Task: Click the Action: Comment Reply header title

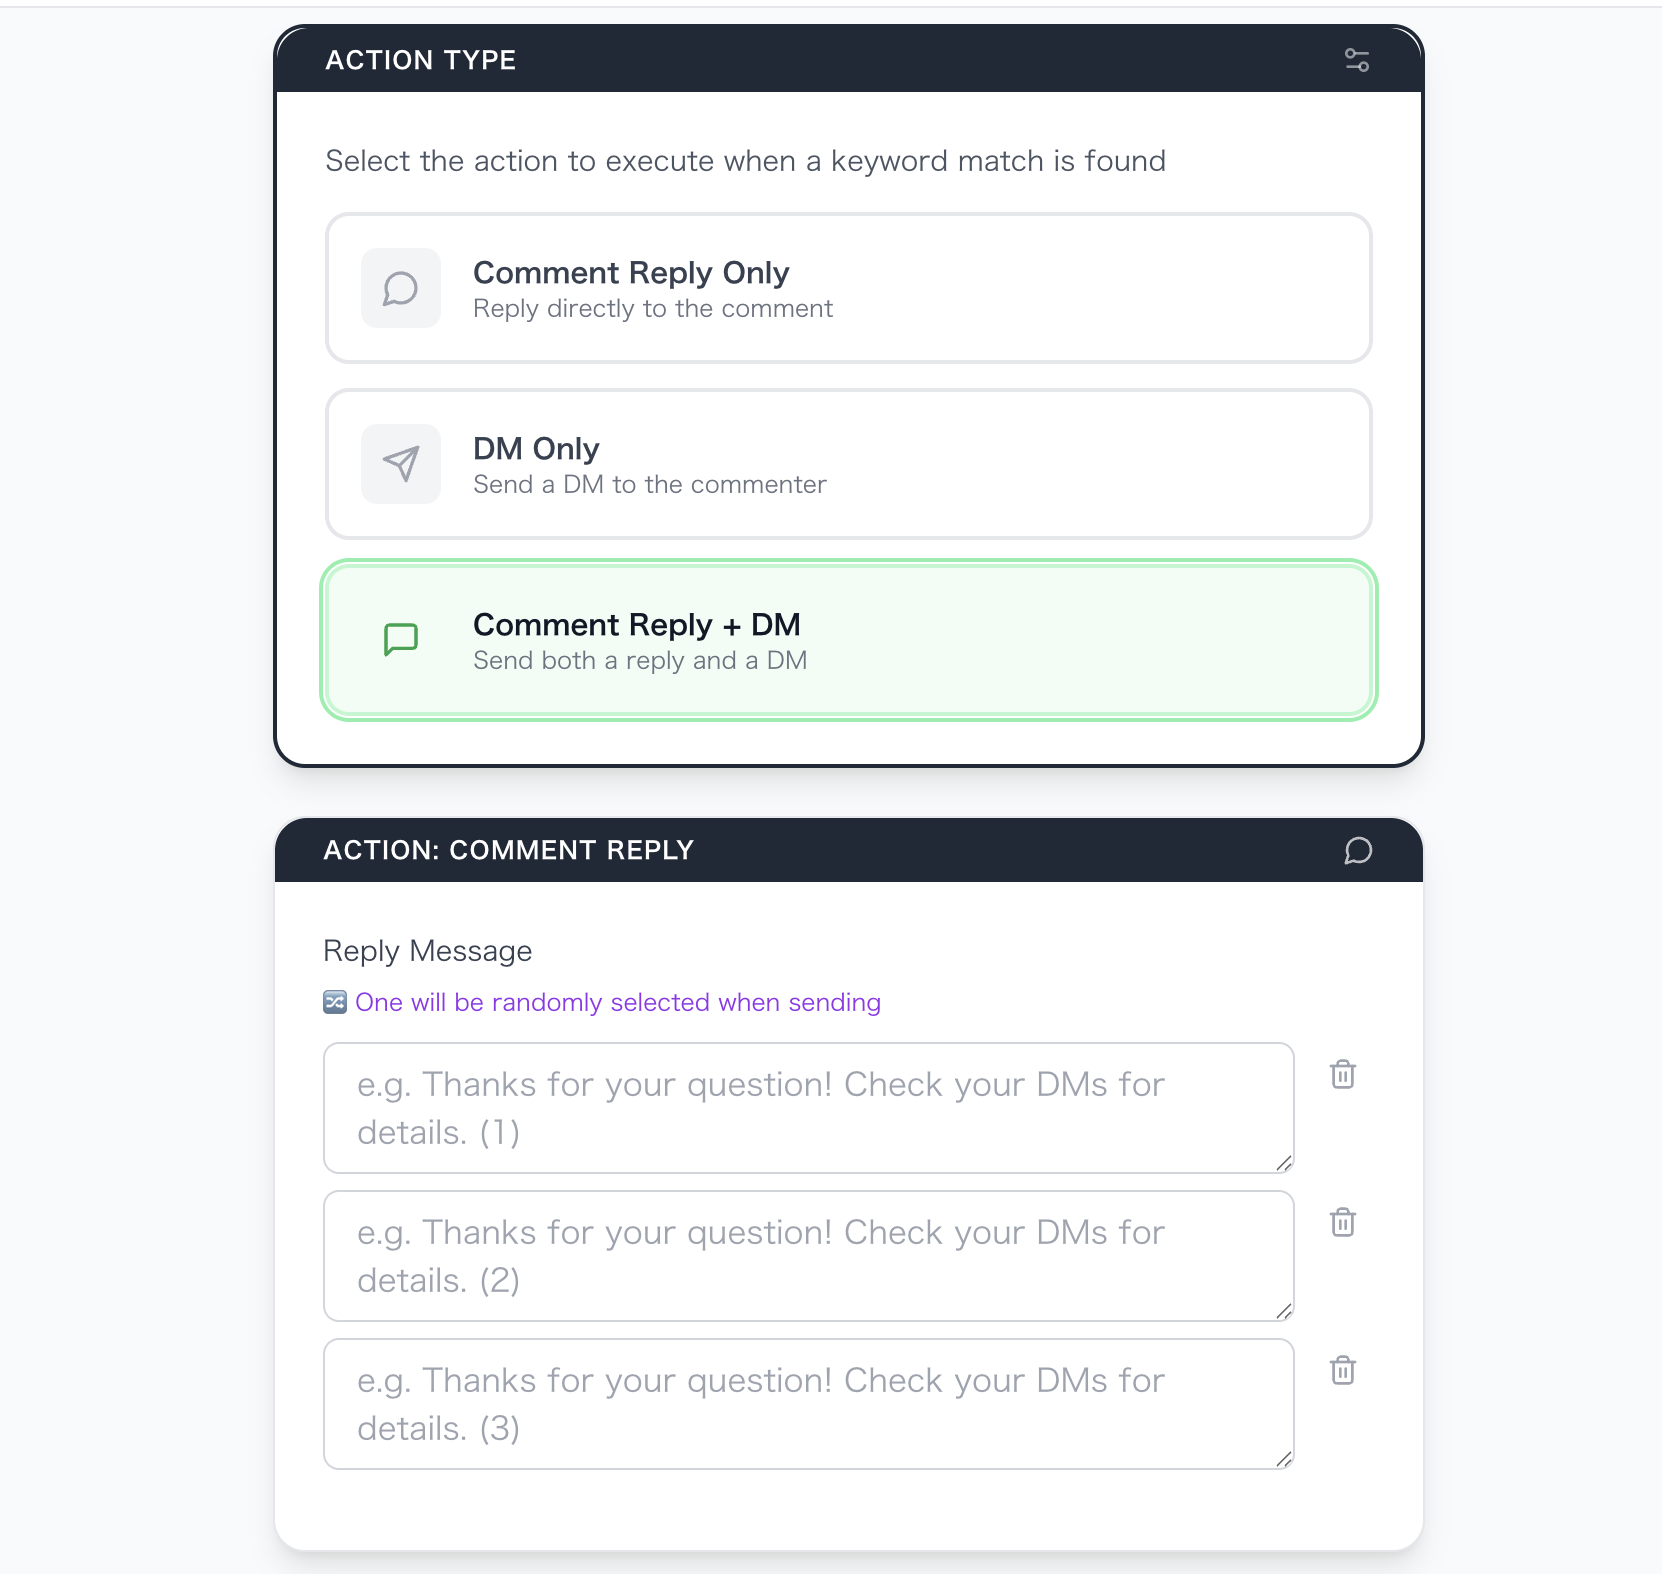Action: click(508, 851)
